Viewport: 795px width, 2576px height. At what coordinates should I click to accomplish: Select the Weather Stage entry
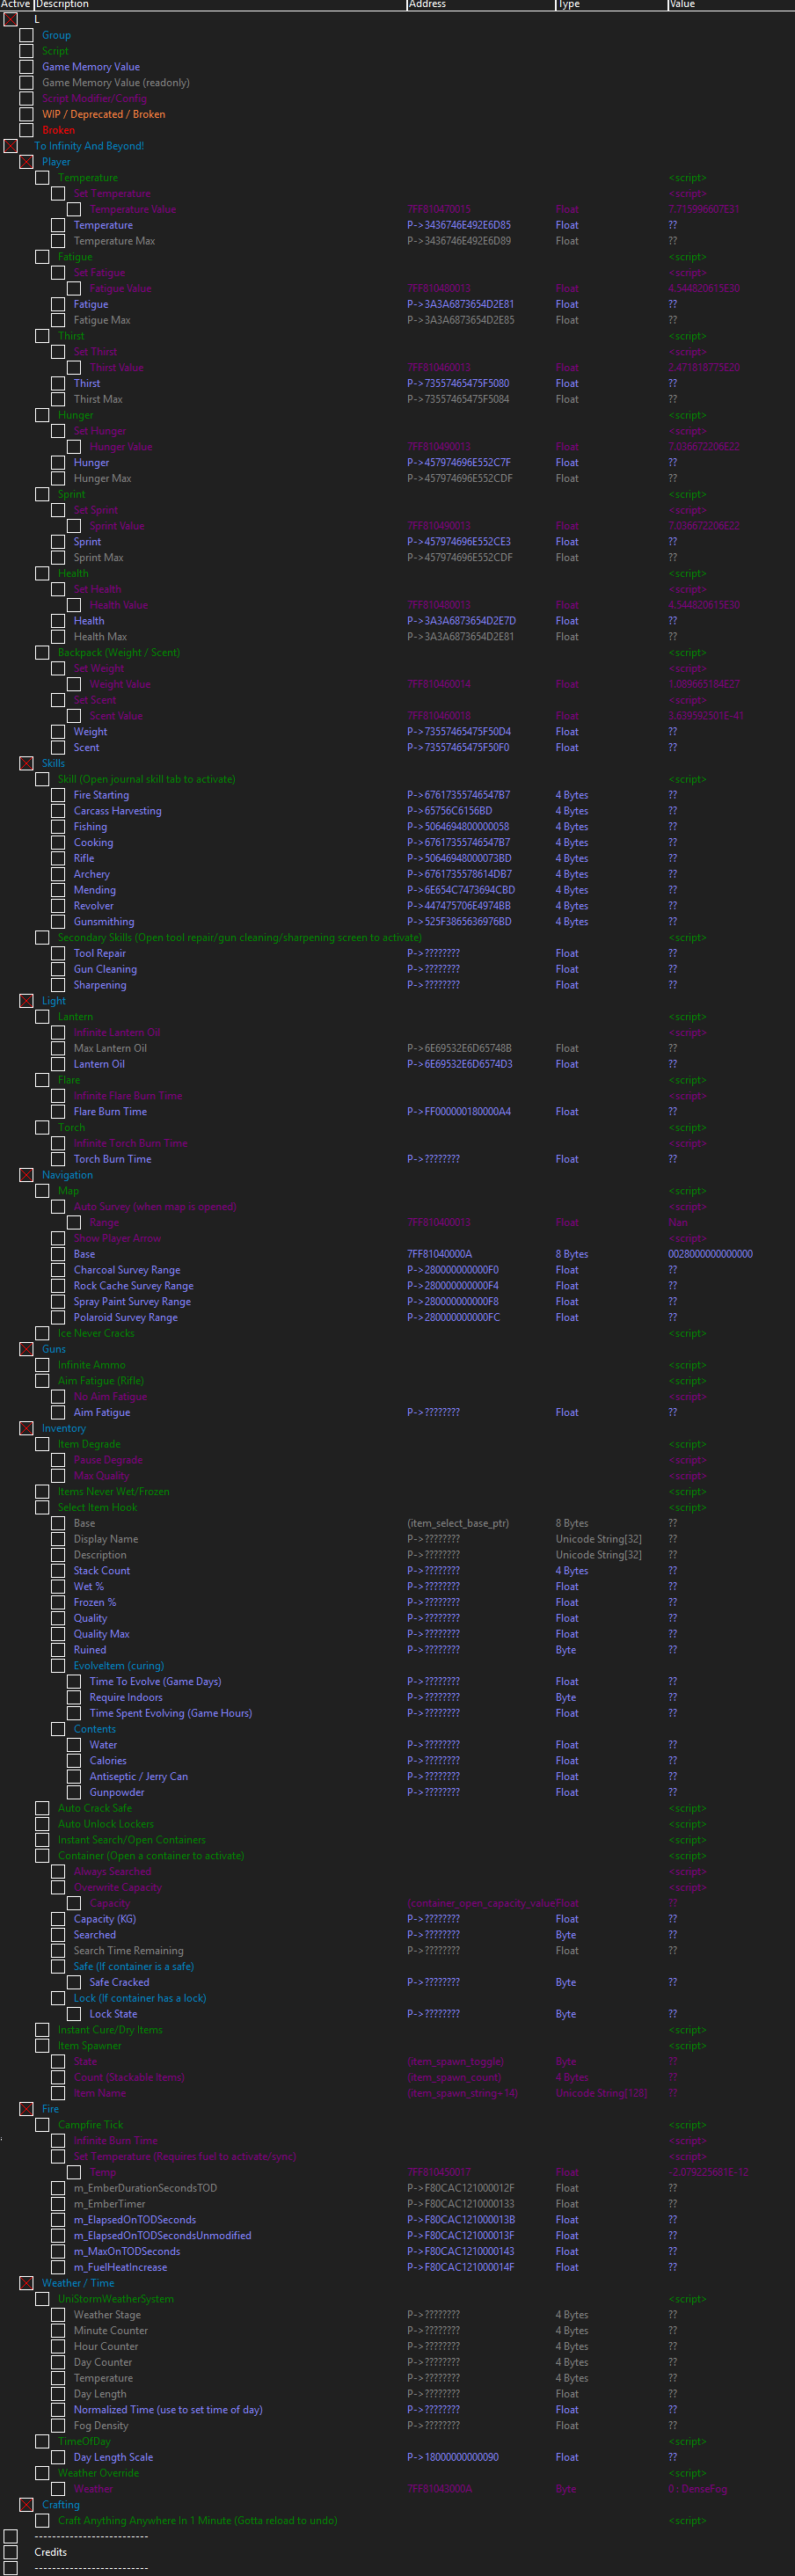click(x=107, y=2315)
